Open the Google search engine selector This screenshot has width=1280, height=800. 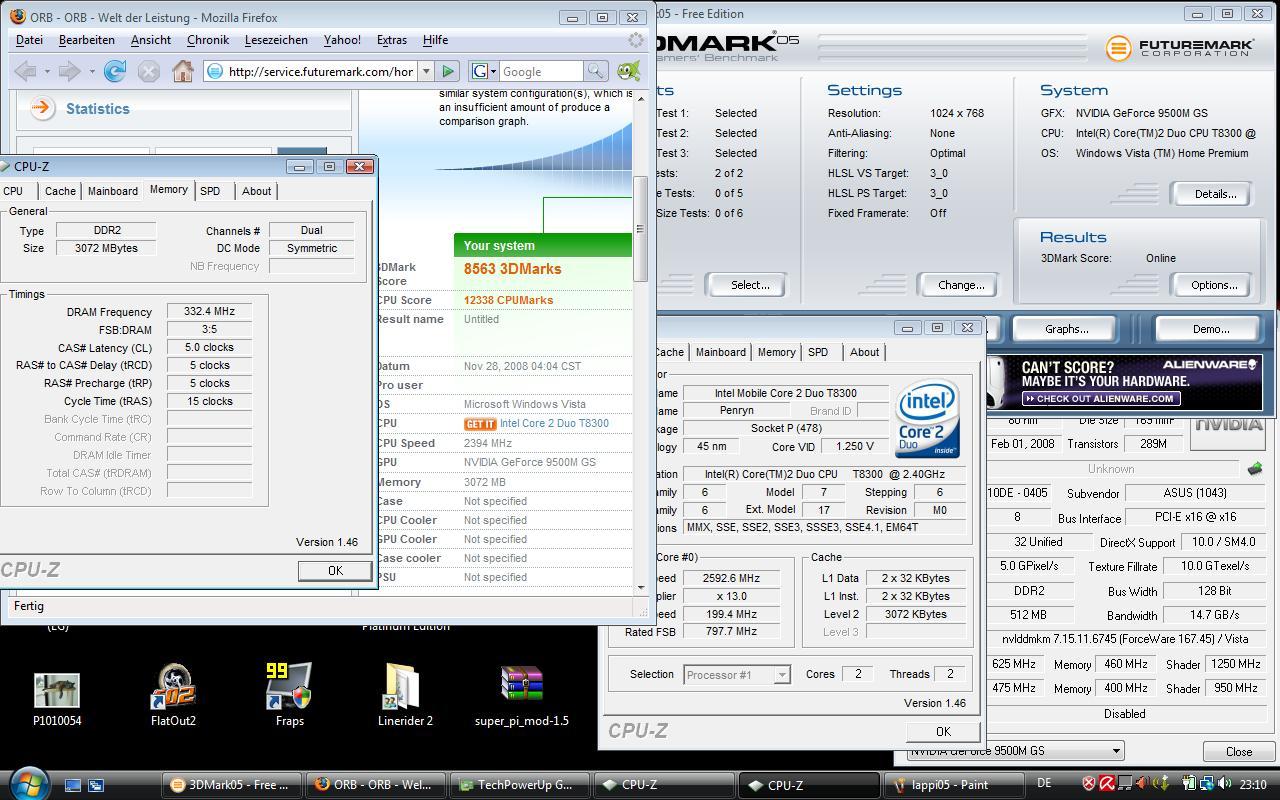pos(484,71)
